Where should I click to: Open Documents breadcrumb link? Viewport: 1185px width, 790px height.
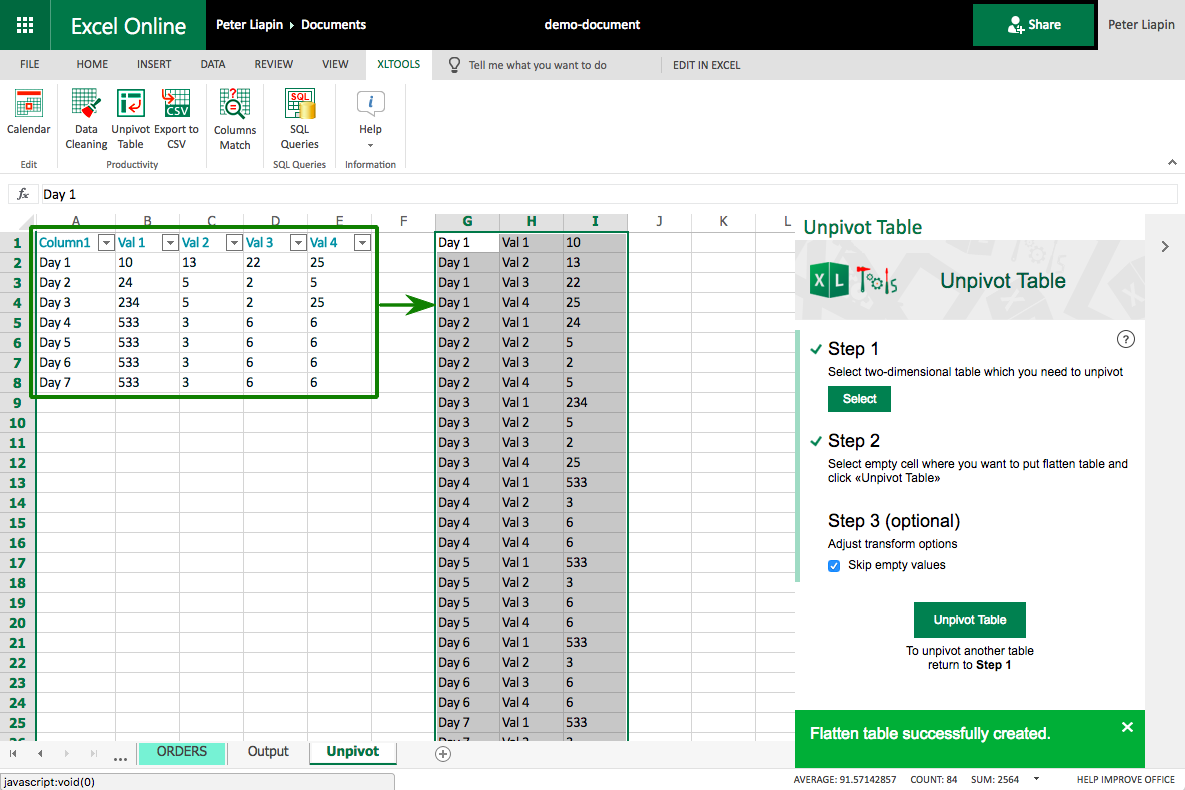tap(333, 25)
